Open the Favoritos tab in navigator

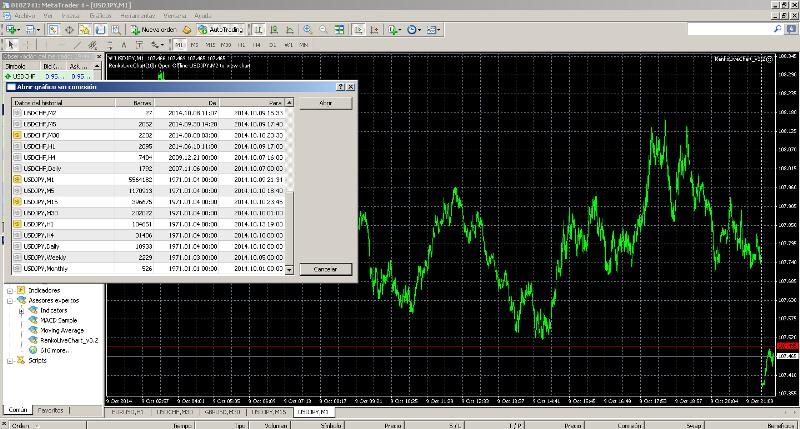(50, 410)
